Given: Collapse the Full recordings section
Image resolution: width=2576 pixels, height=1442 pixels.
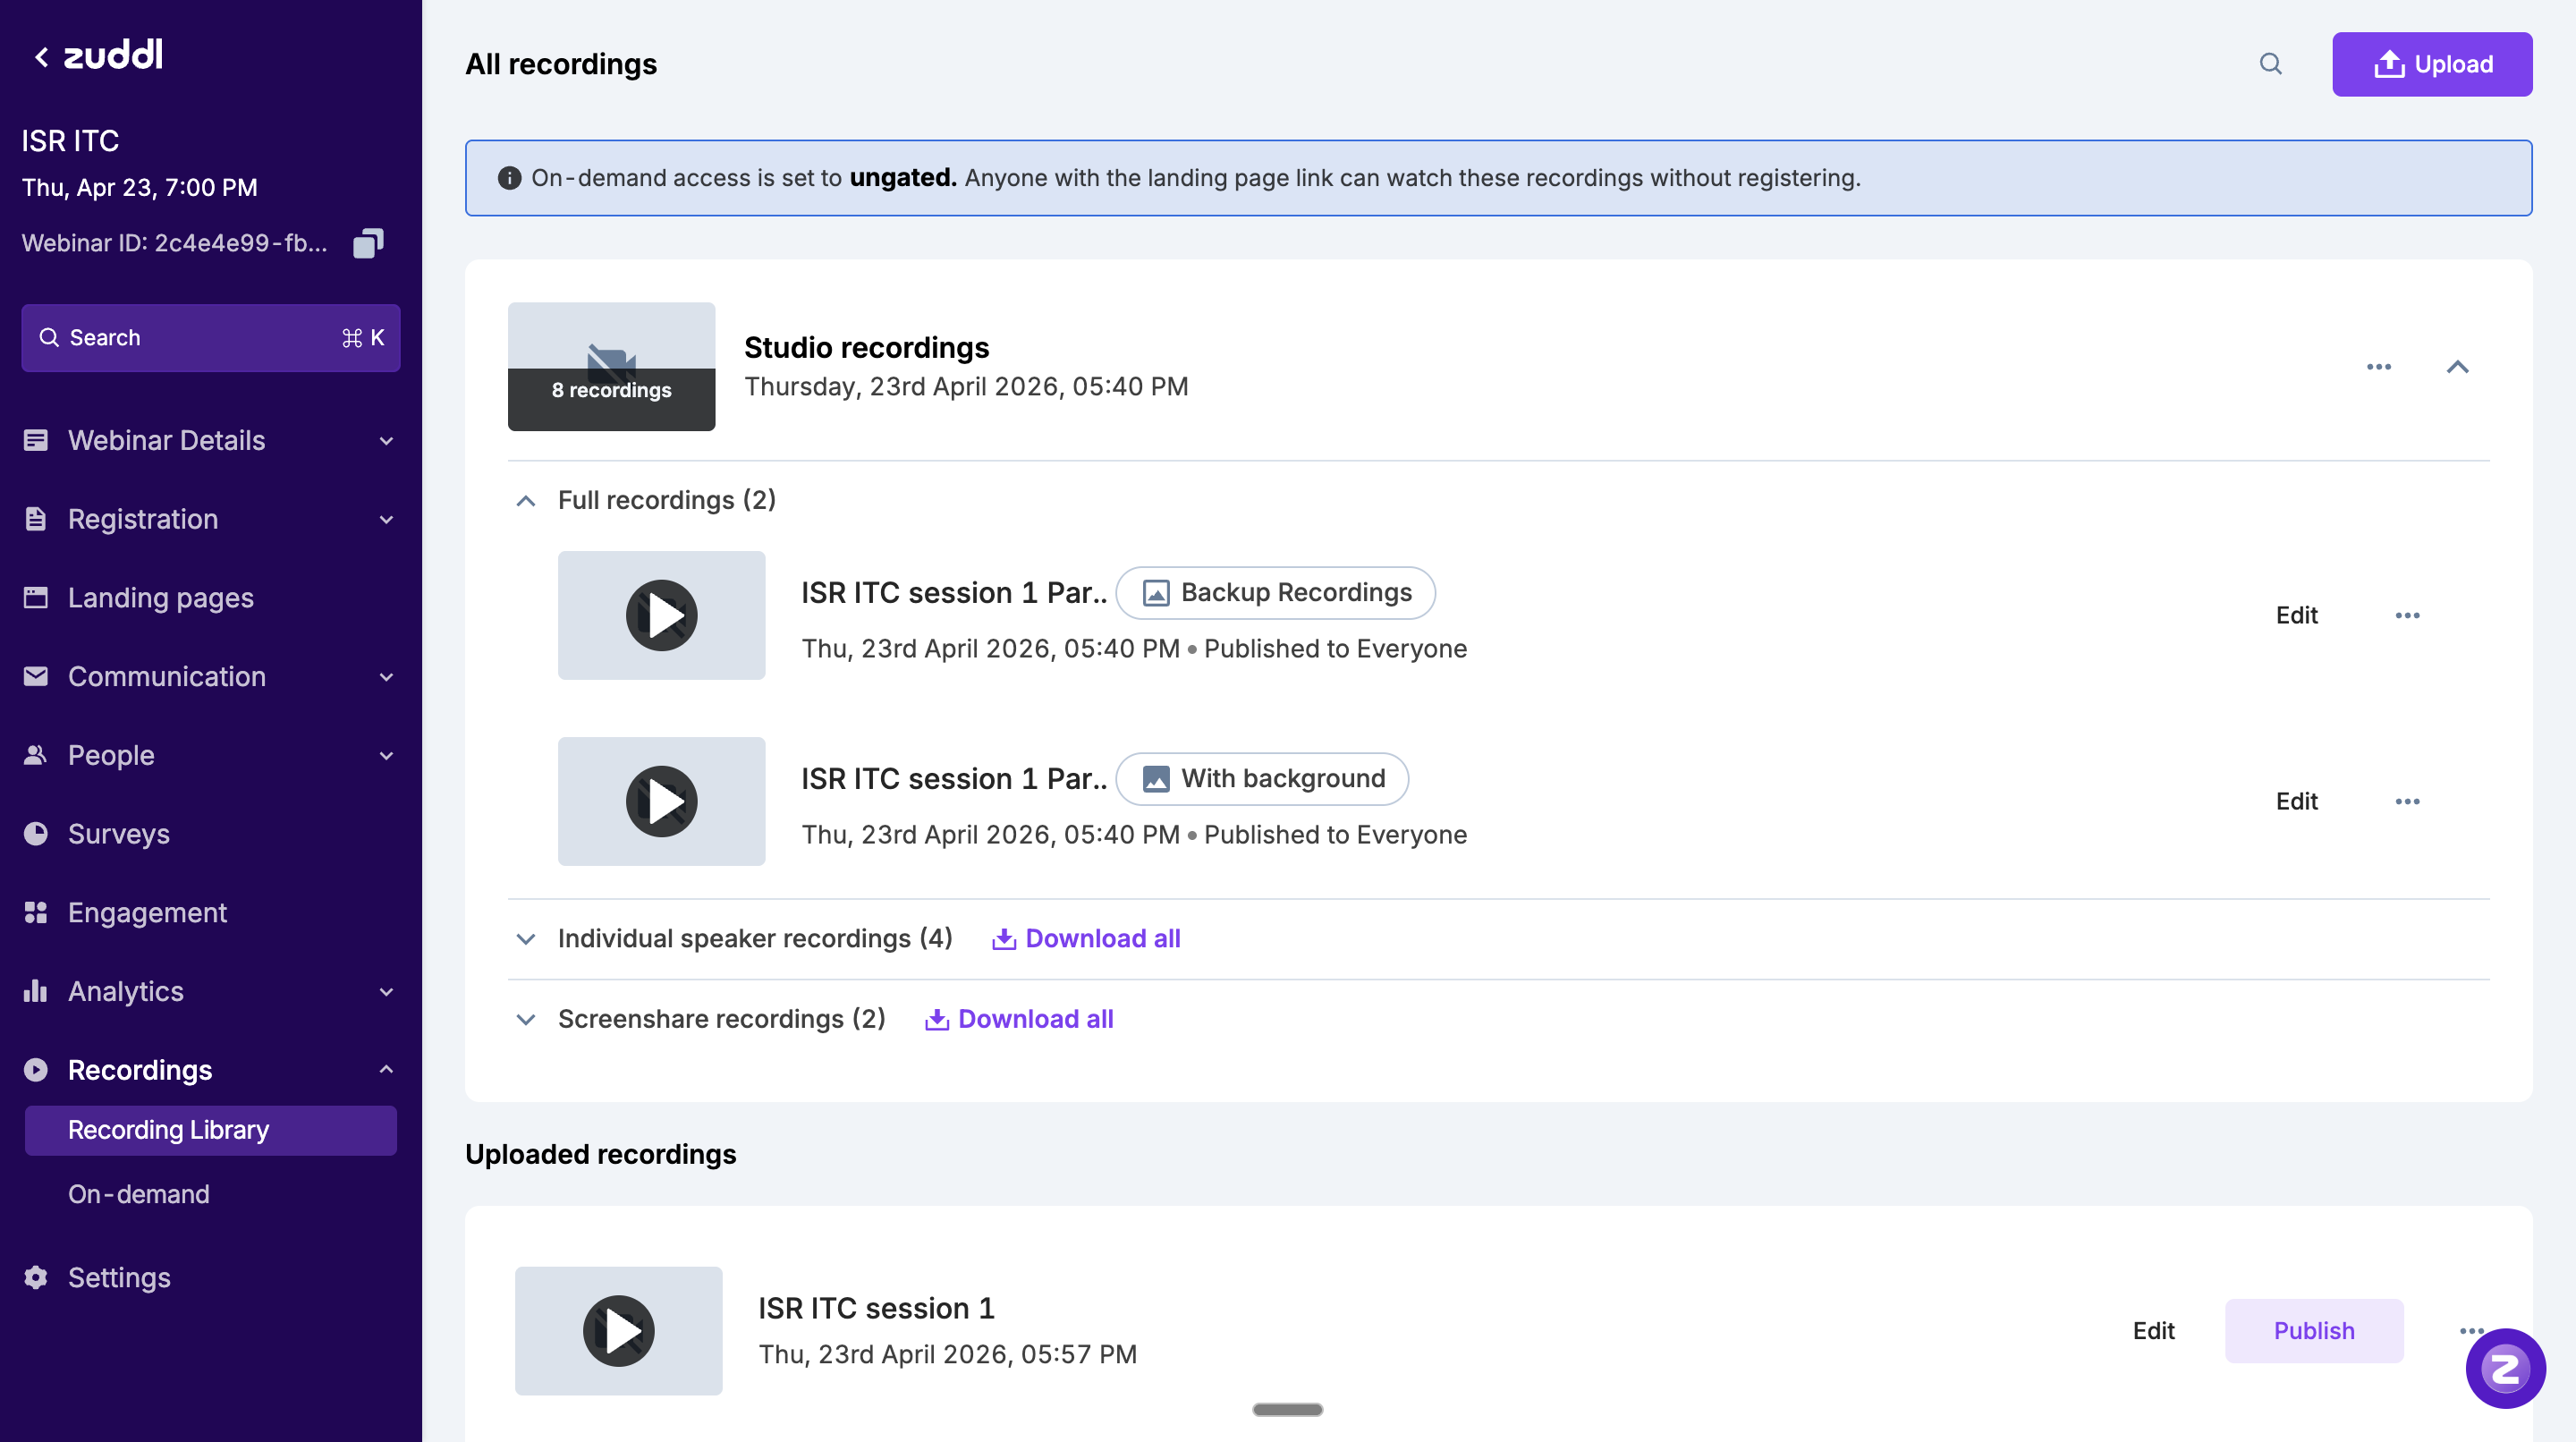Looking at the screenshot, I should coord(526,500).
